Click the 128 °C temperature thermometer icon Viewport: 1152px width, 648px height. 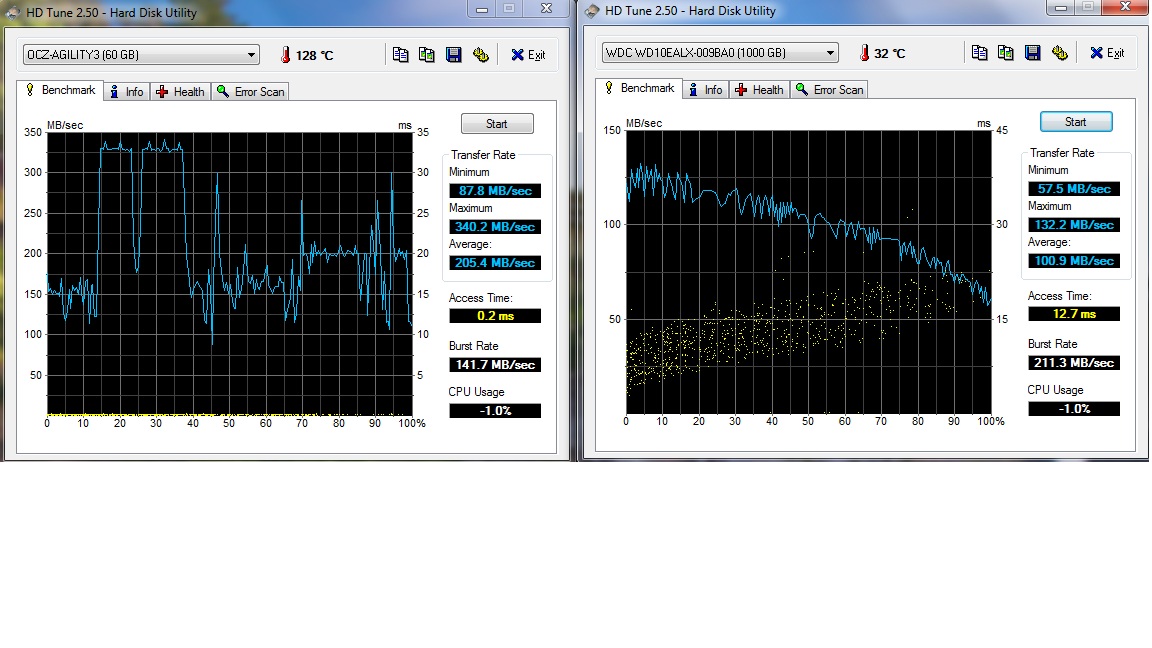286,55
